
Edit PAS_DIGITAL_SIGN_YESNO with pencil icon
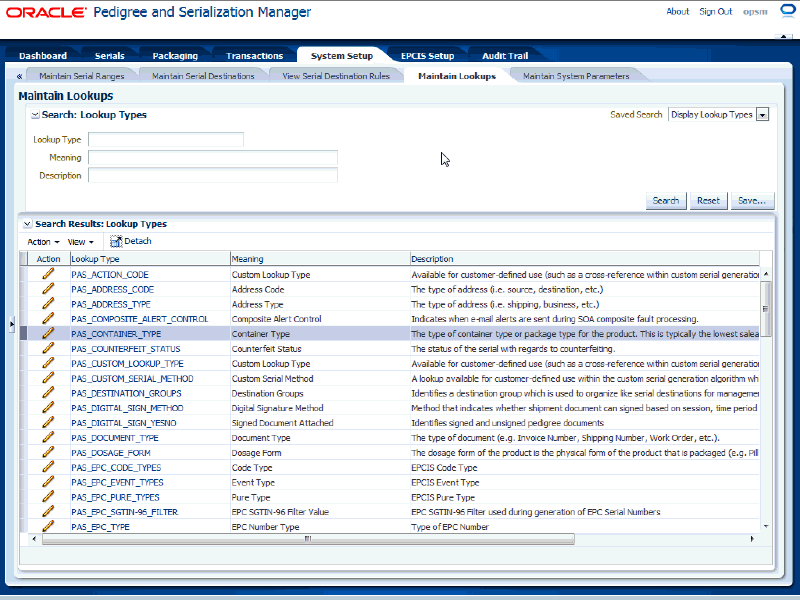48,422
